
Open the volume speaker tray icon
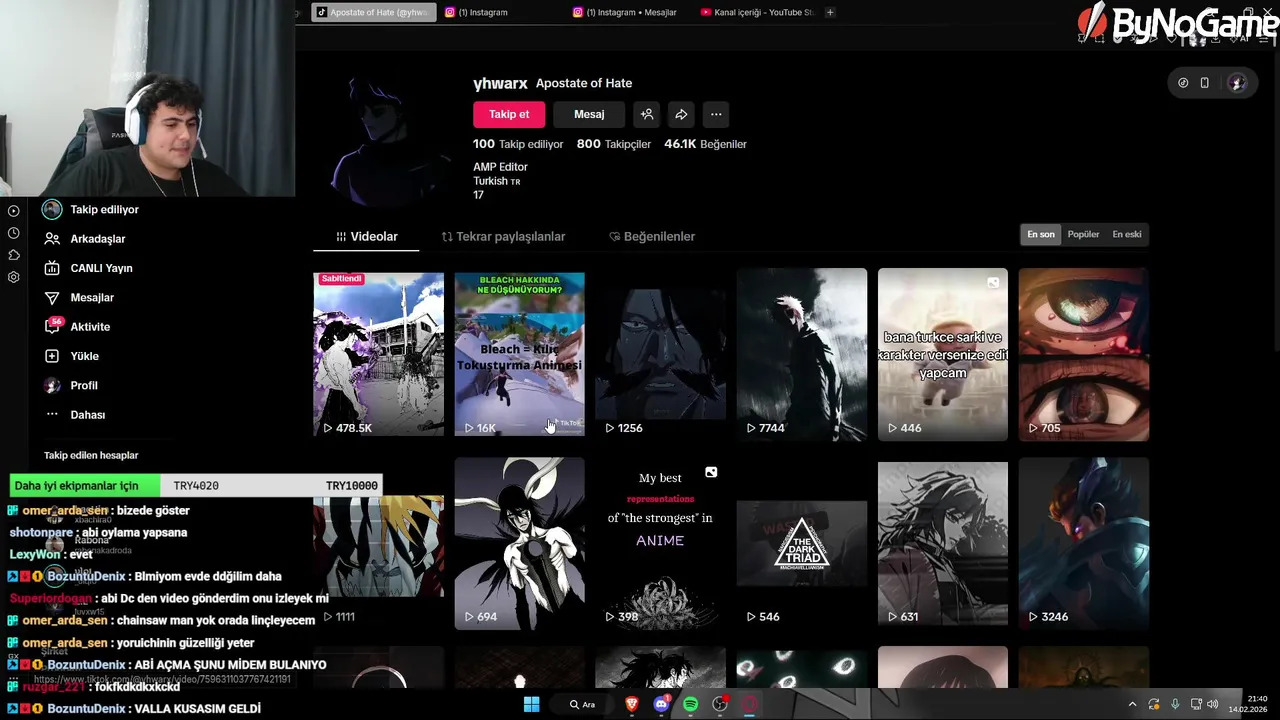(1213, 704)
